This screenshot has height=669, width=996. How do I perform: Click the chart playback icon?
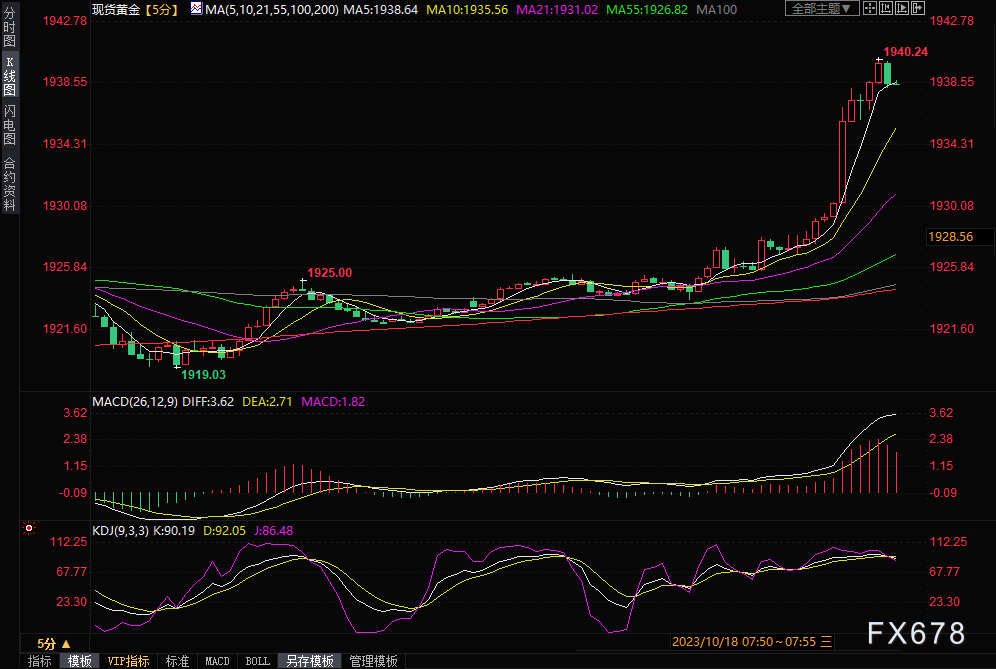(901, 8)
